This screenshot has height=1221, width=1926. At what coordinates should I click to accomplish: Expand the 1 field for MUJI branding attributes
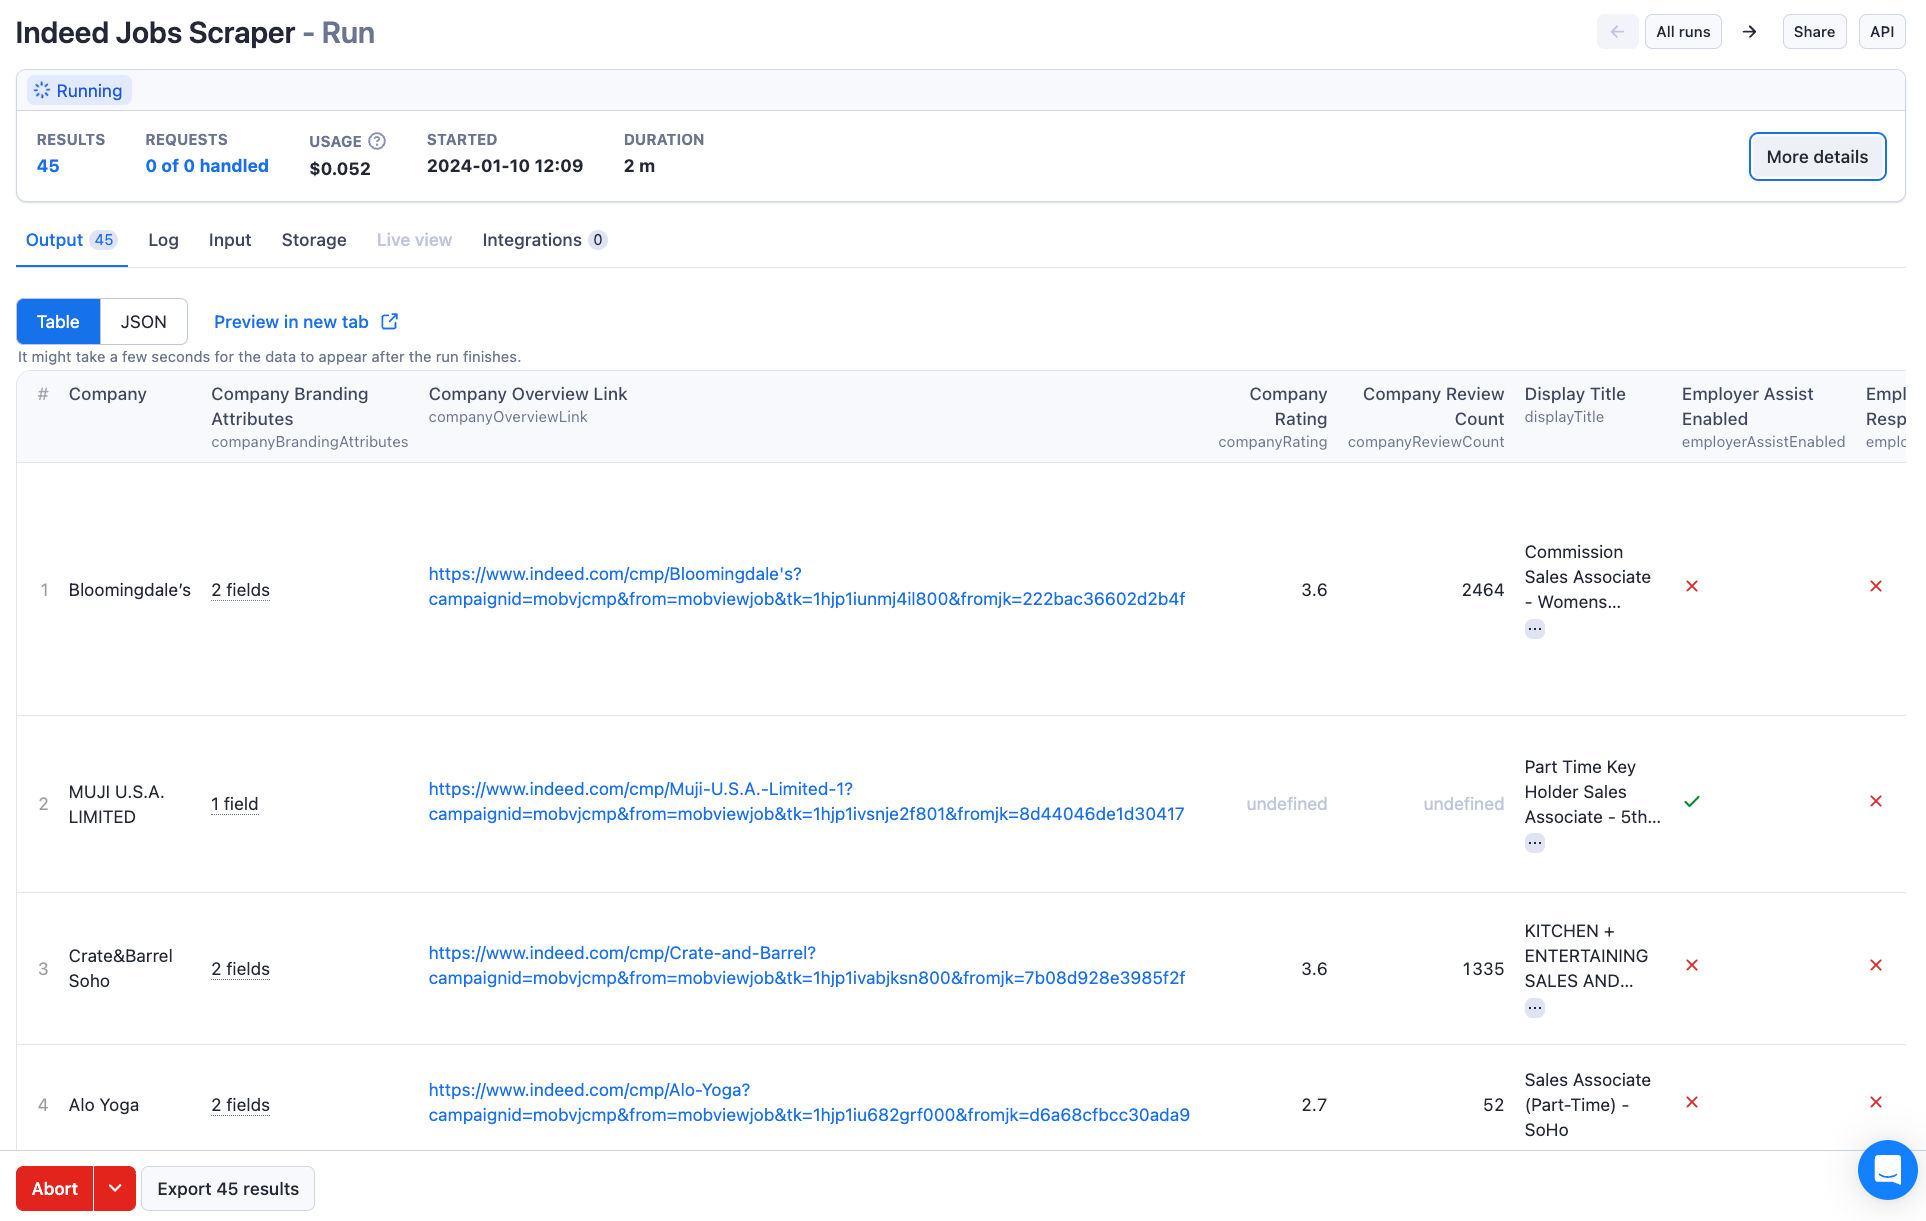coord(234,803)
